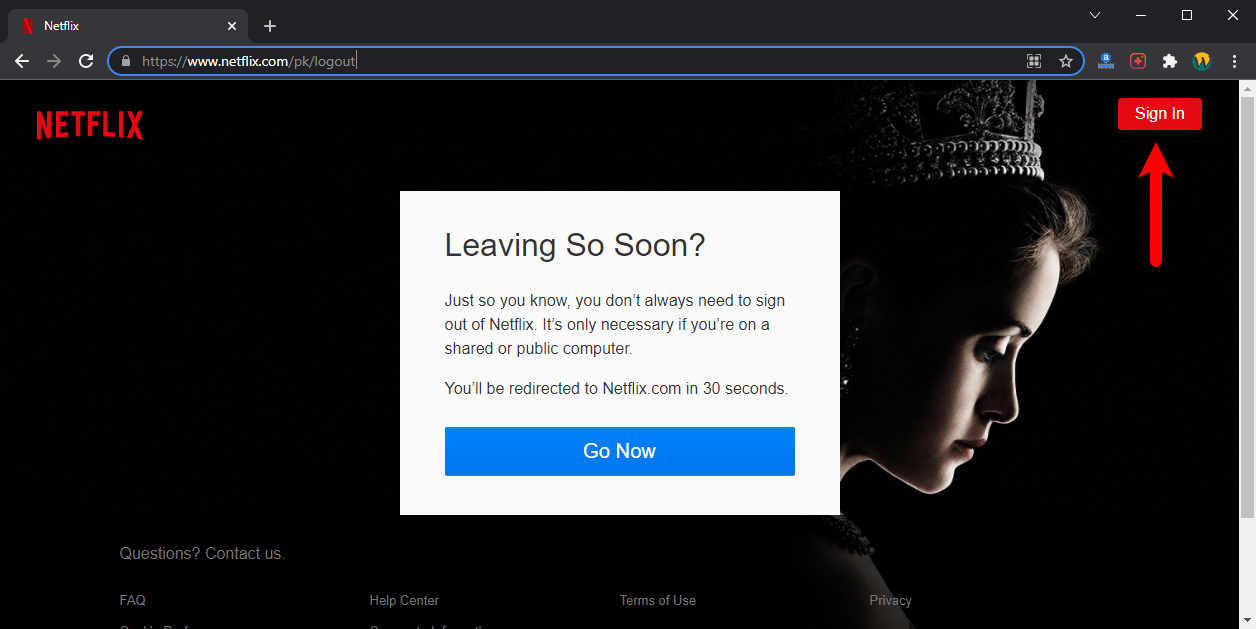Viewport: 1256px width, 629px height.
Task: Maximize the browser window
Action: [x=1187, y=15]
